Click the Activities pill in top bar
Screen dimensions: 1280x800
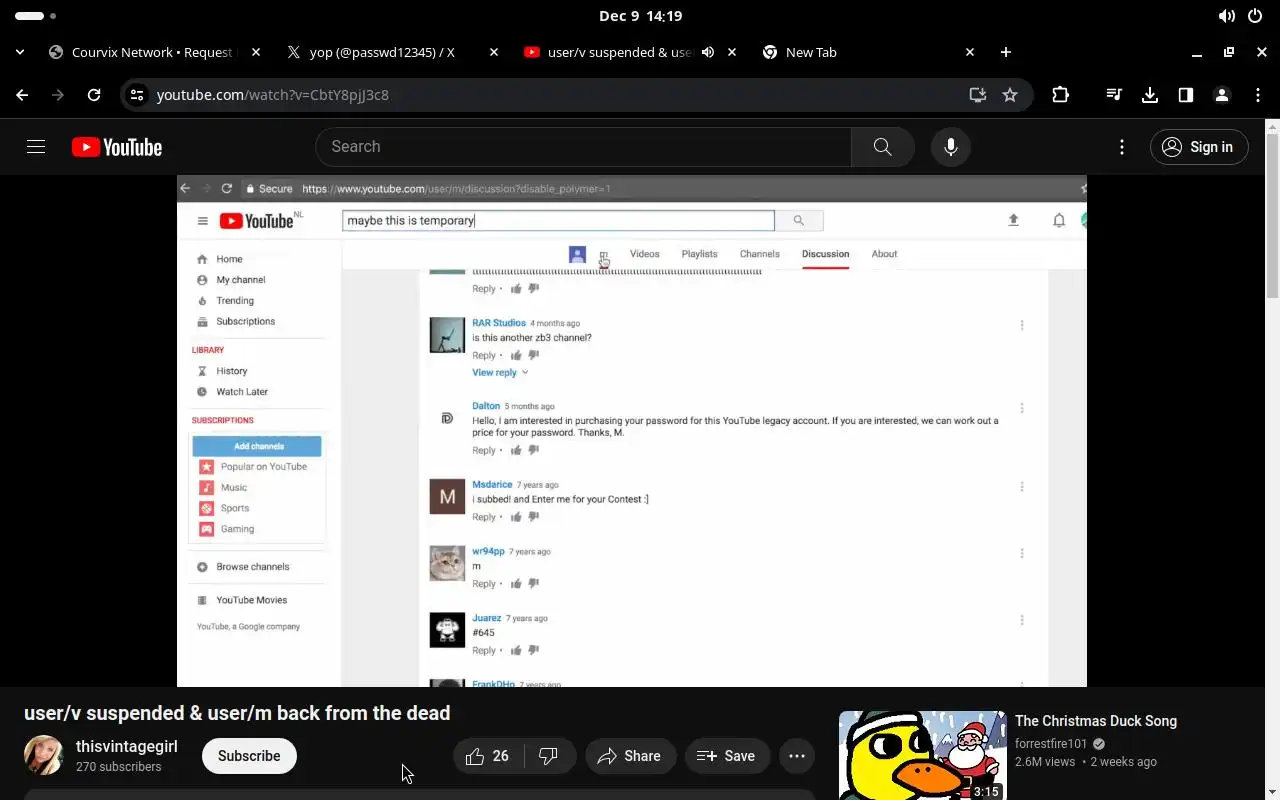(x=35, y=16)
